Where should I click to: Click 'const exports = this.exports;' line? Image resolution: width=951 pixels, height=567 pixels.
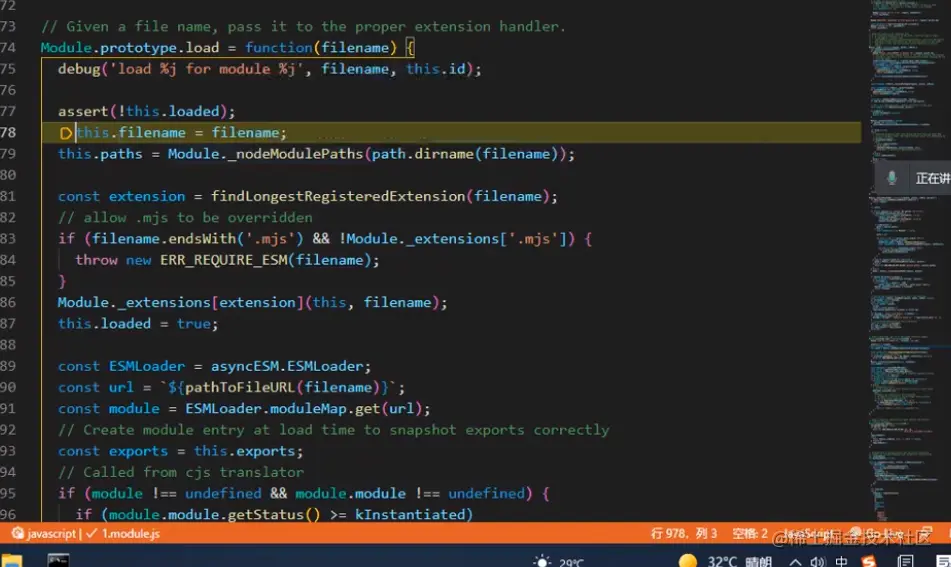pyautogui.click(x=180, y=451)
